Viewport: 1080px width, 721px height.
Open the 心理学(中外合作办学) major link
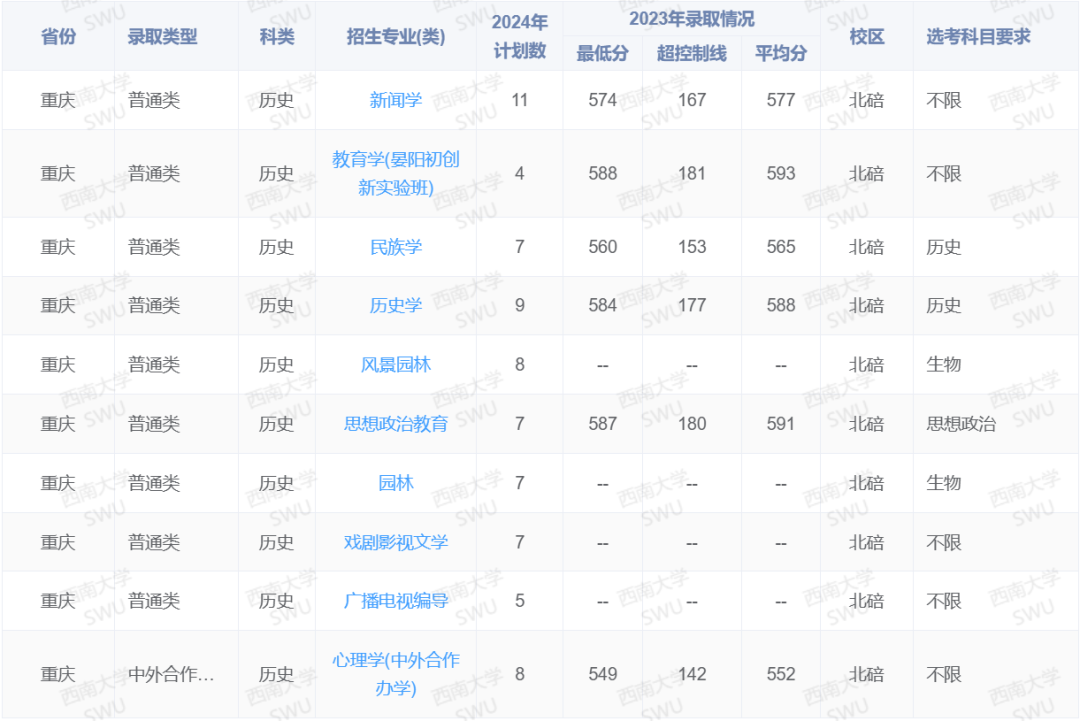tap(397, 673)
